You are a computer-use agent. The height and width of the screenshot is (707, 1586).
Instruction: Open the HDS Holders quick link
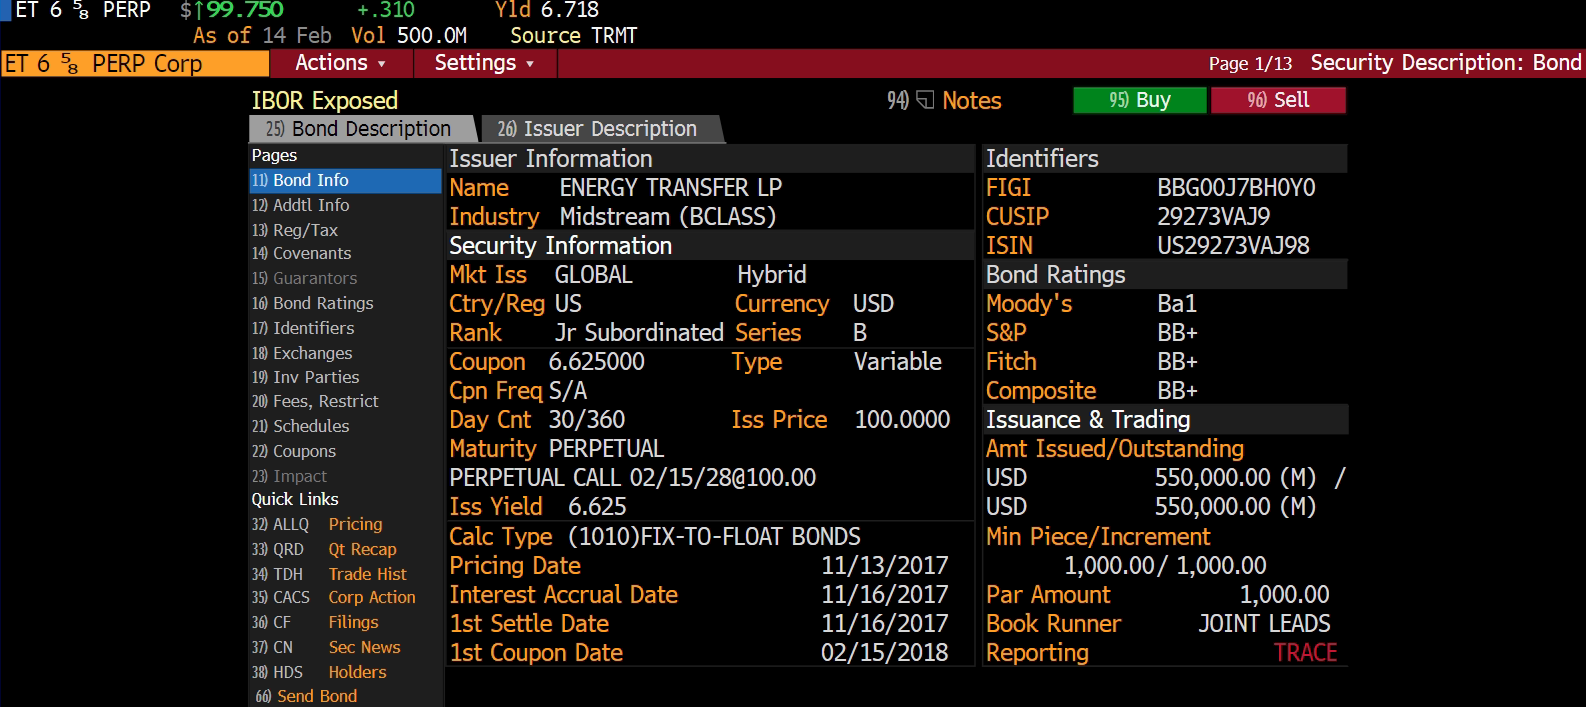[319, 672]
